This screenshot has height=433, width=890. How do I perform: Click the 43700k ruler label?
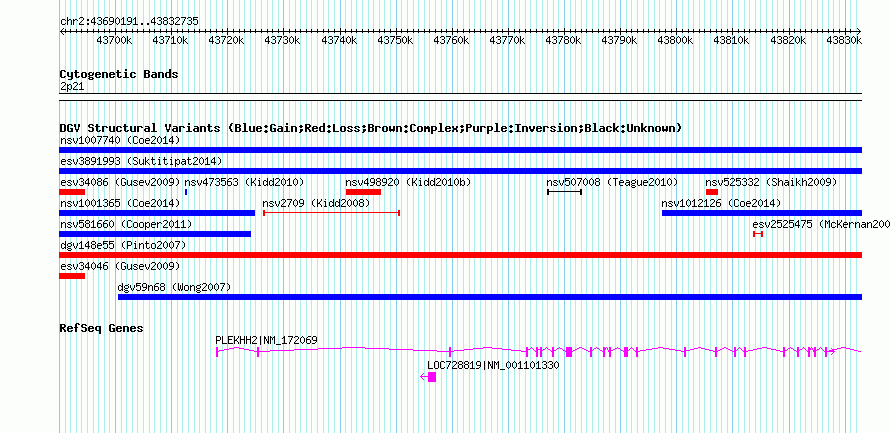pyautogui.click(x=115, y=40)
